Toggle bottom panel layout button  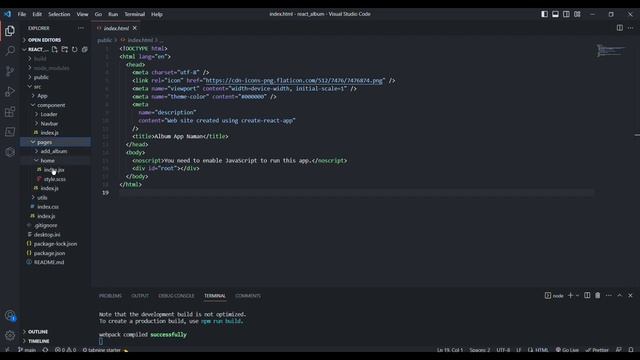pyautogui.click(x=556, y=14)
